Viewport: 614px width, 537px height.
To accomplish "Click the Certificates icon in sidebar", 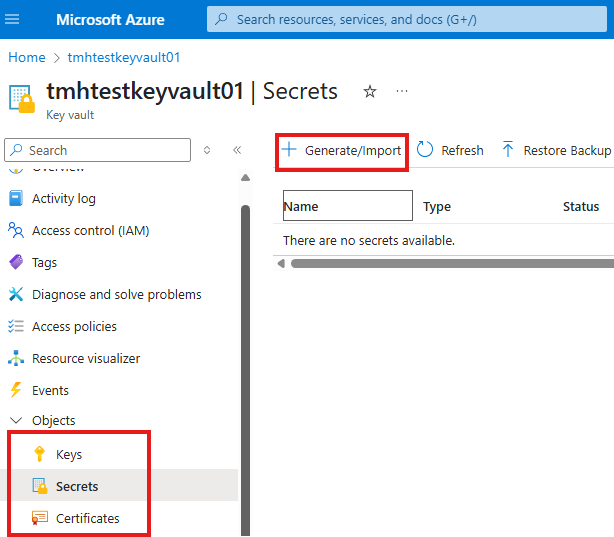I will pos(40,518).
